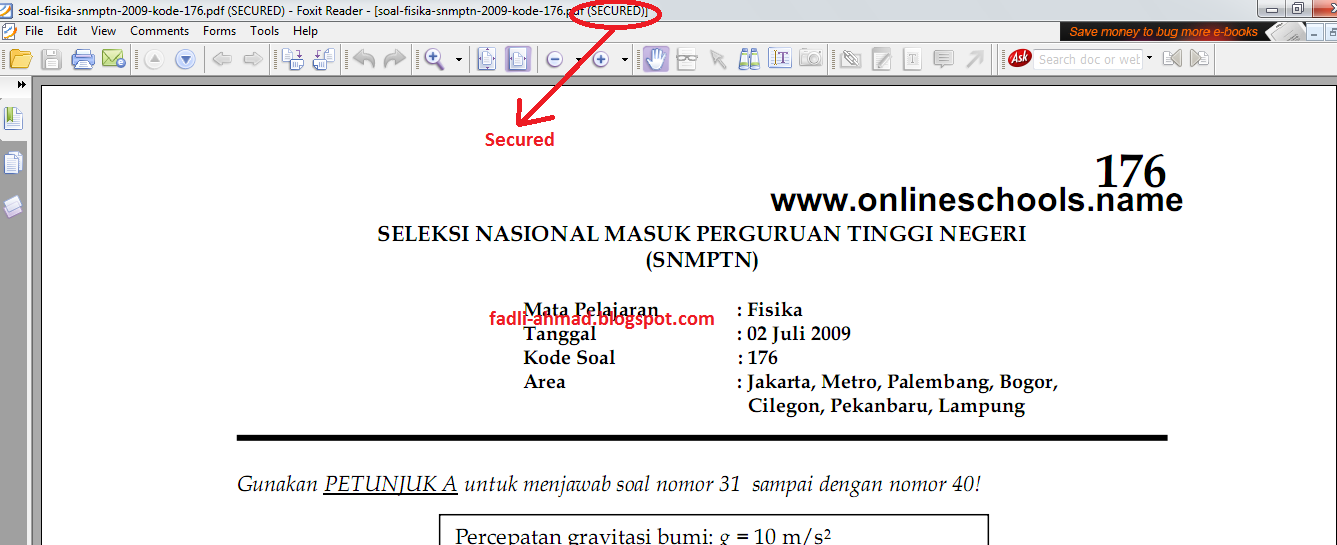Choose the Select arrow tool
The height and width of the screenshot is (545, 1337).
717,59
